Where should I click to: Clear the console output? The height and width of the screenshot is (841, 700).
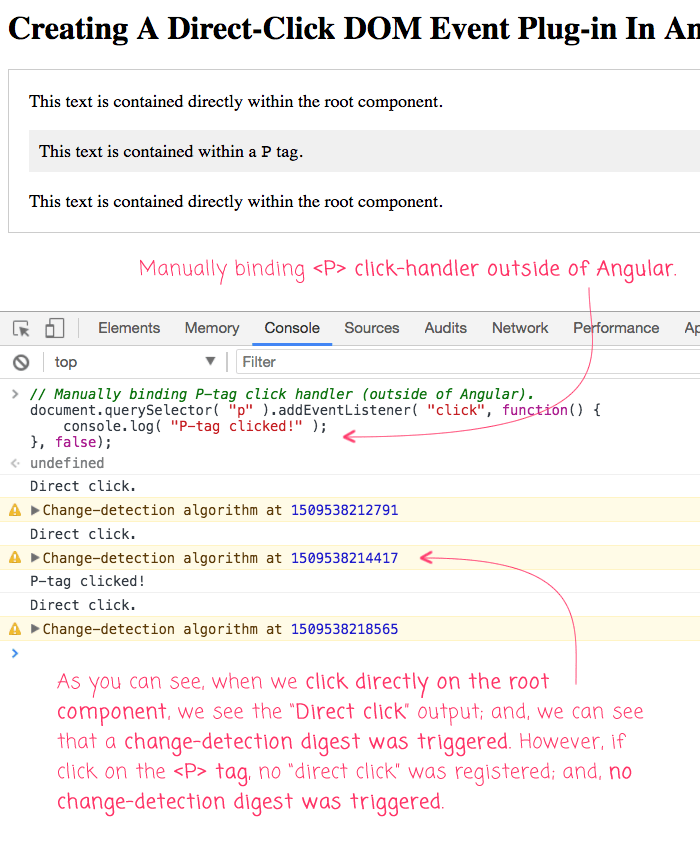coord(21,362)
